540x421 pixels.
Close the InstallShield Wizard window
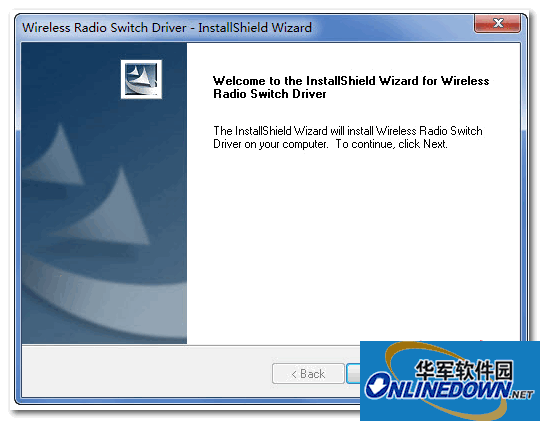pos(497,23)
